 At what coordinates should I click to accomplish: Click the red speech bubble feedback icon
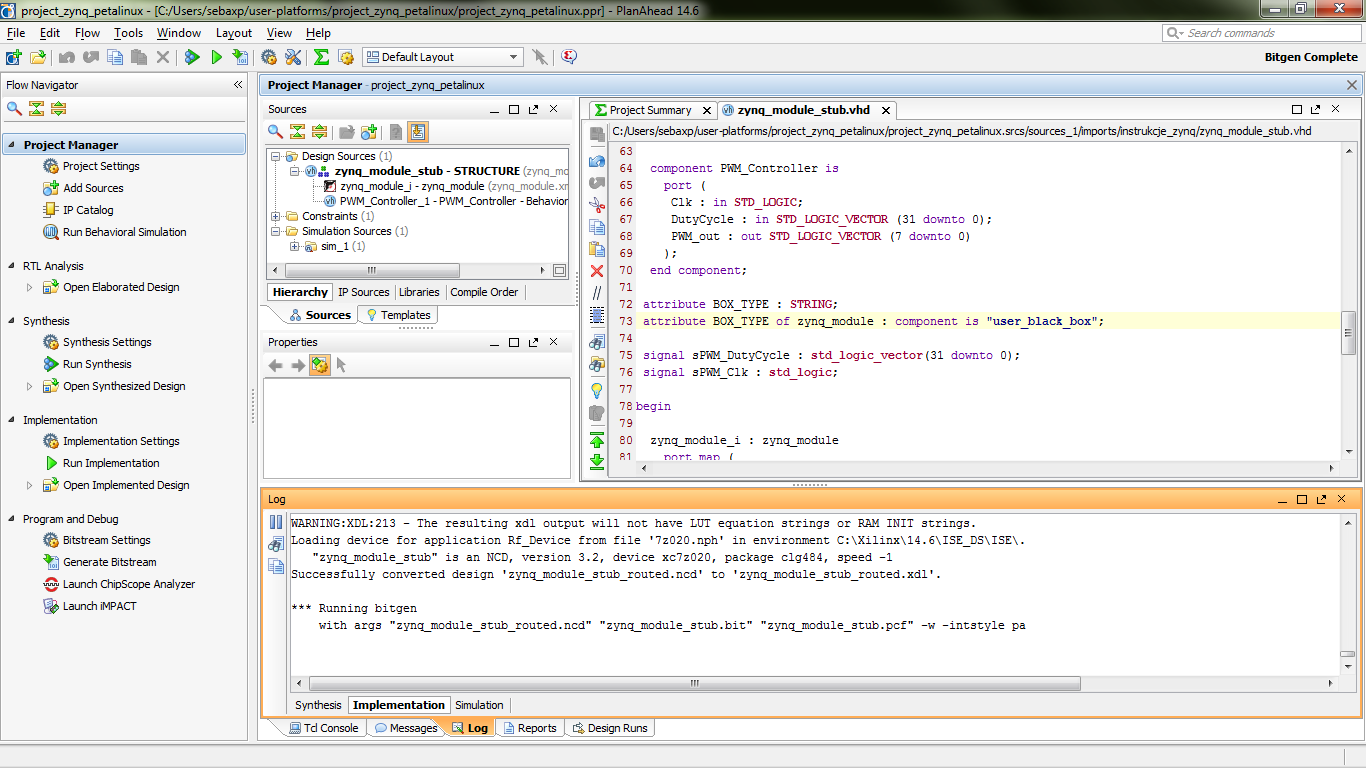[569, 57]
